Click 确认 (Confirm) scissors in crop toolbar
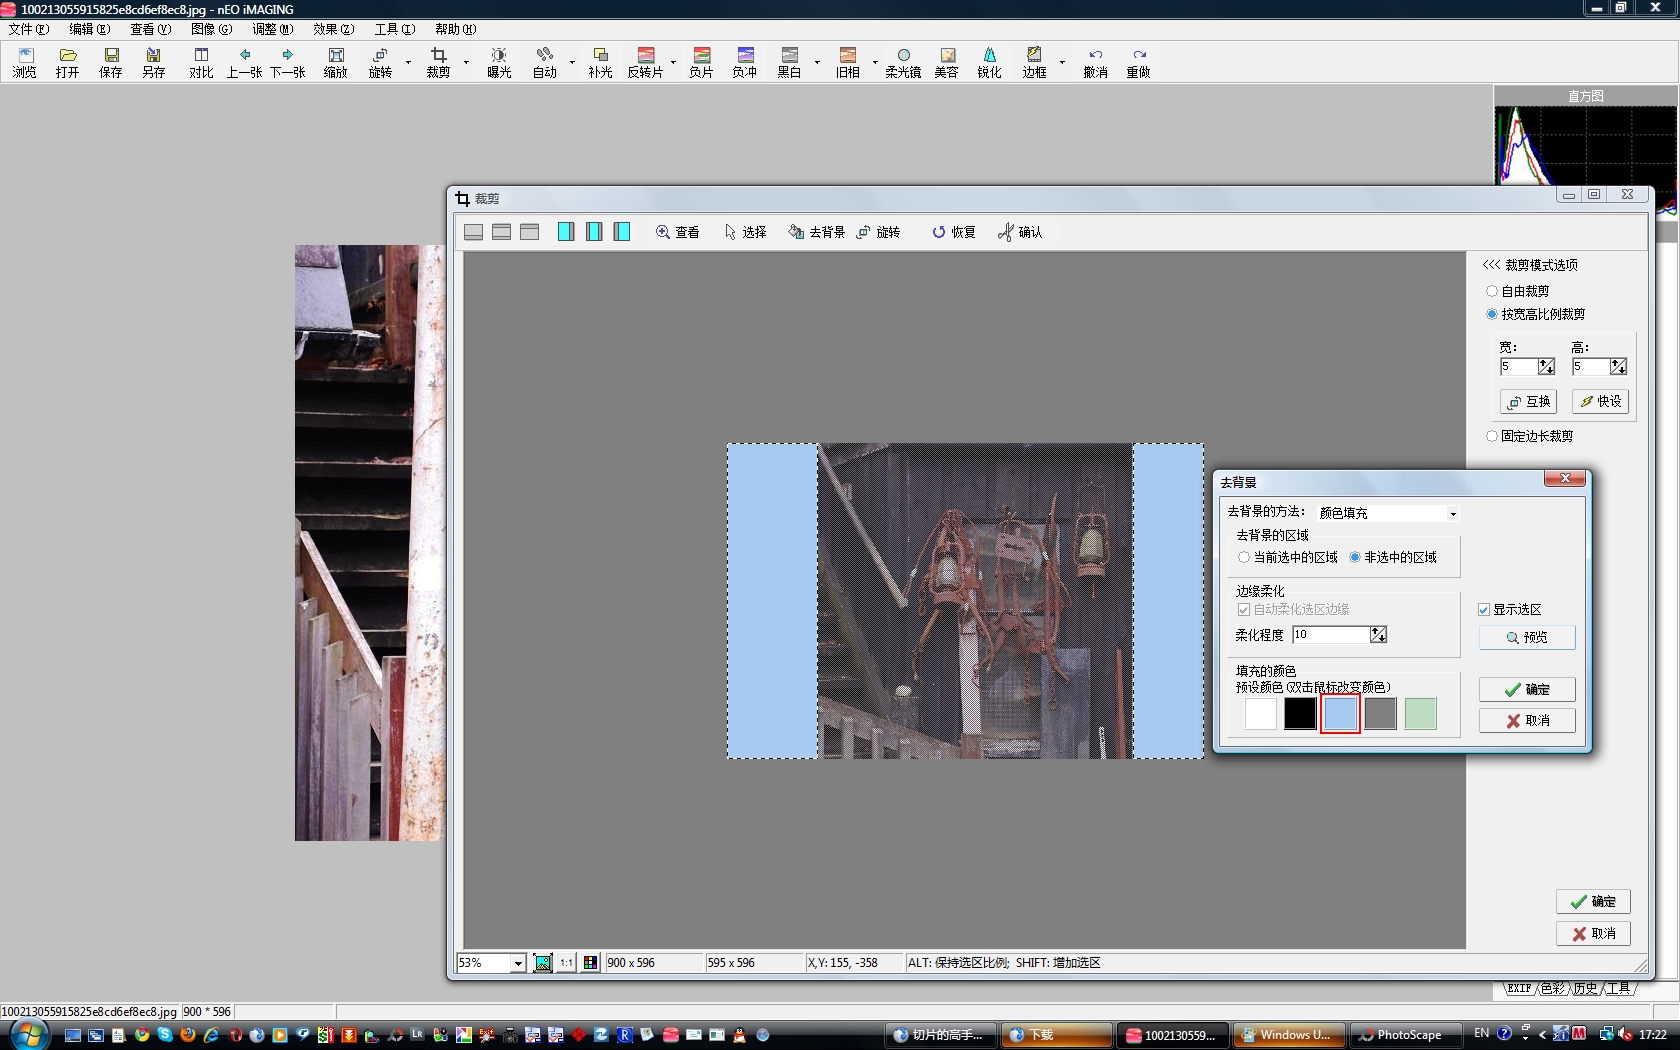The image size is (1680, 1050). click(1020, 232)
